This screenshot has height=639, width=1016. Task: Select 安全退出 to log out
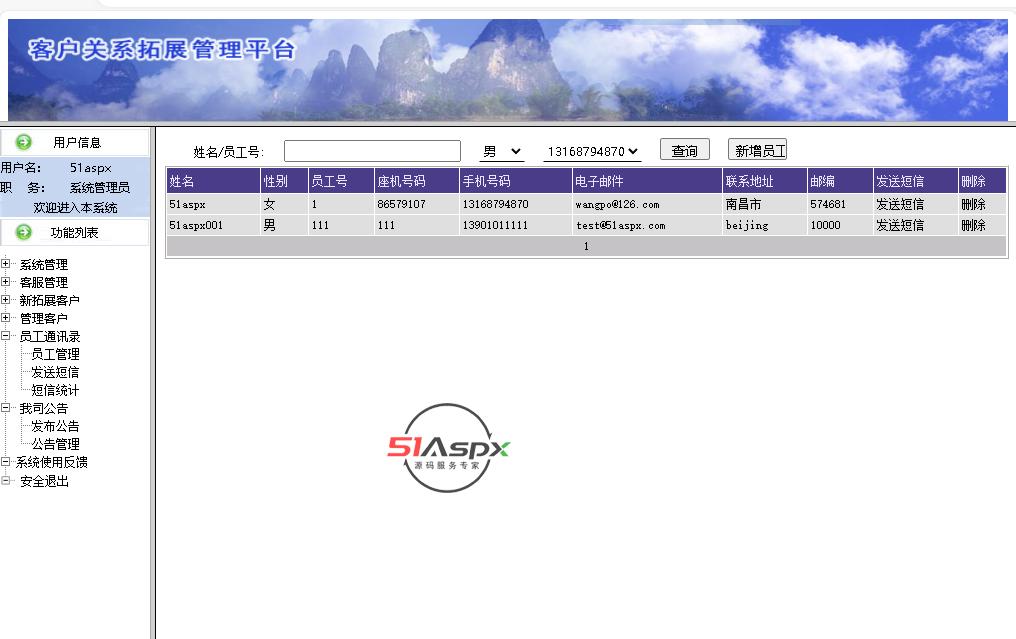pos(44,481)
